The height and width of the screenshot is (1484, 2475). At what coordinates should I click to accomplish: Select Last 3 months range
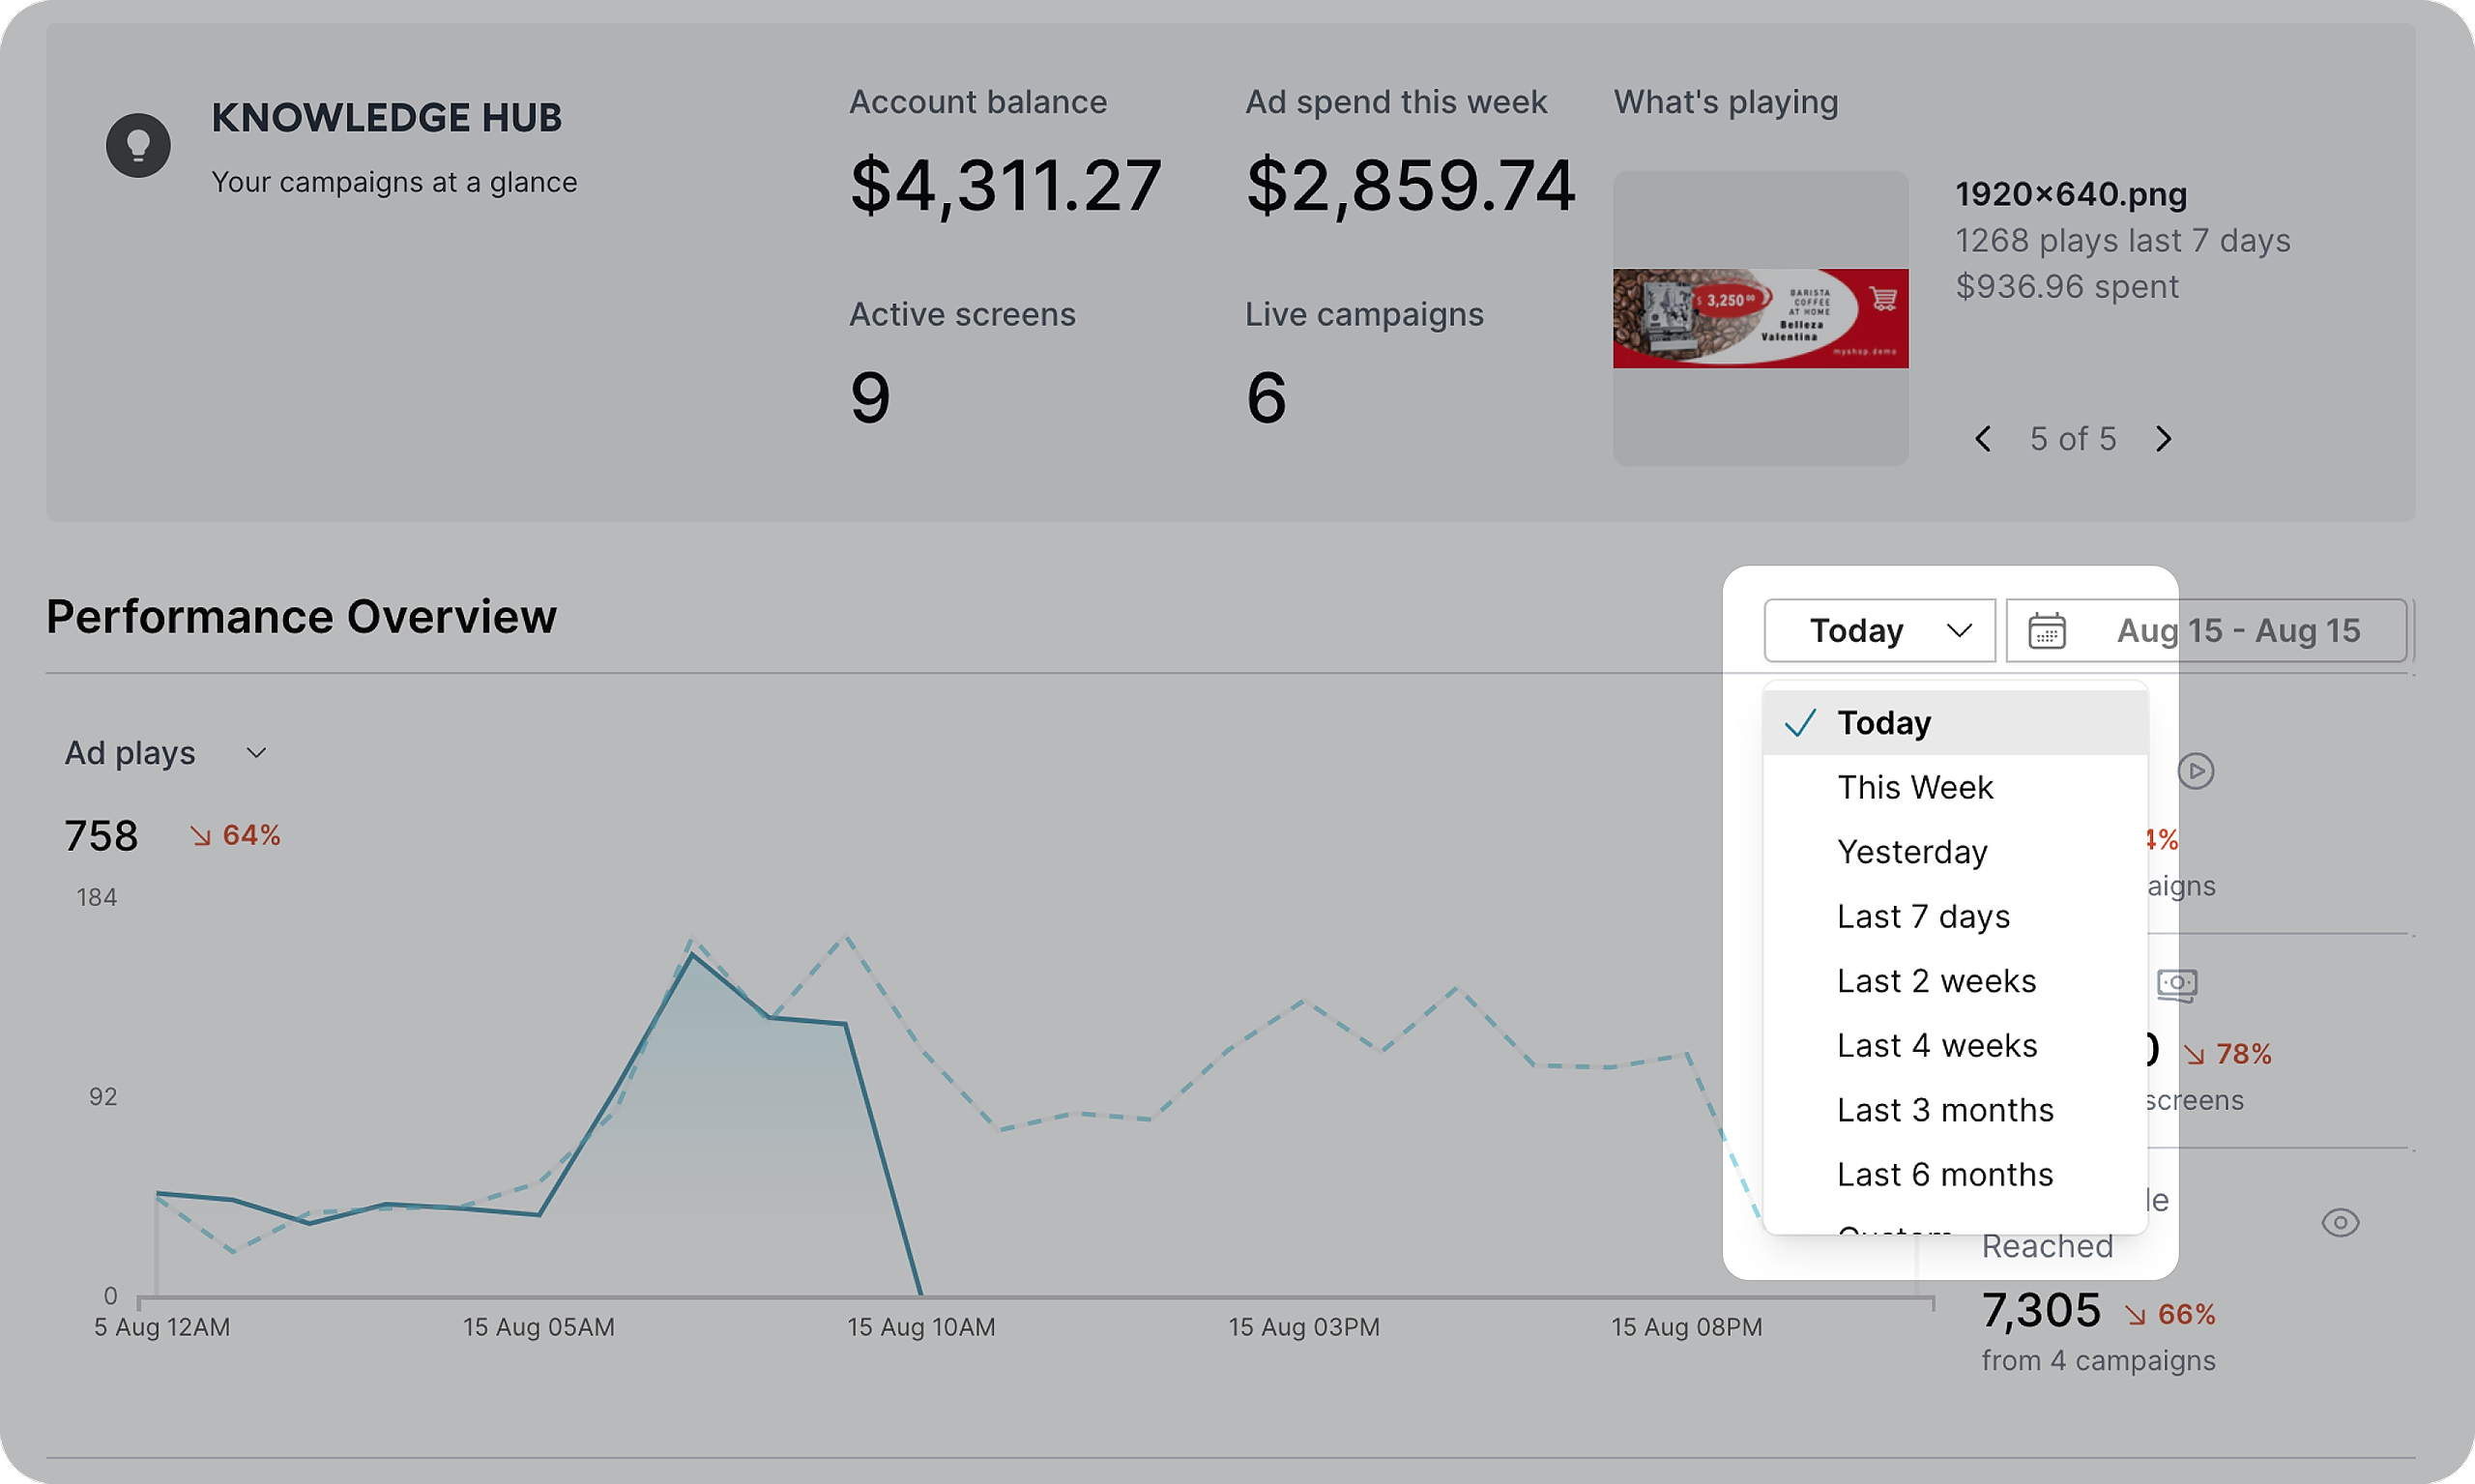click(1944, 1110)
